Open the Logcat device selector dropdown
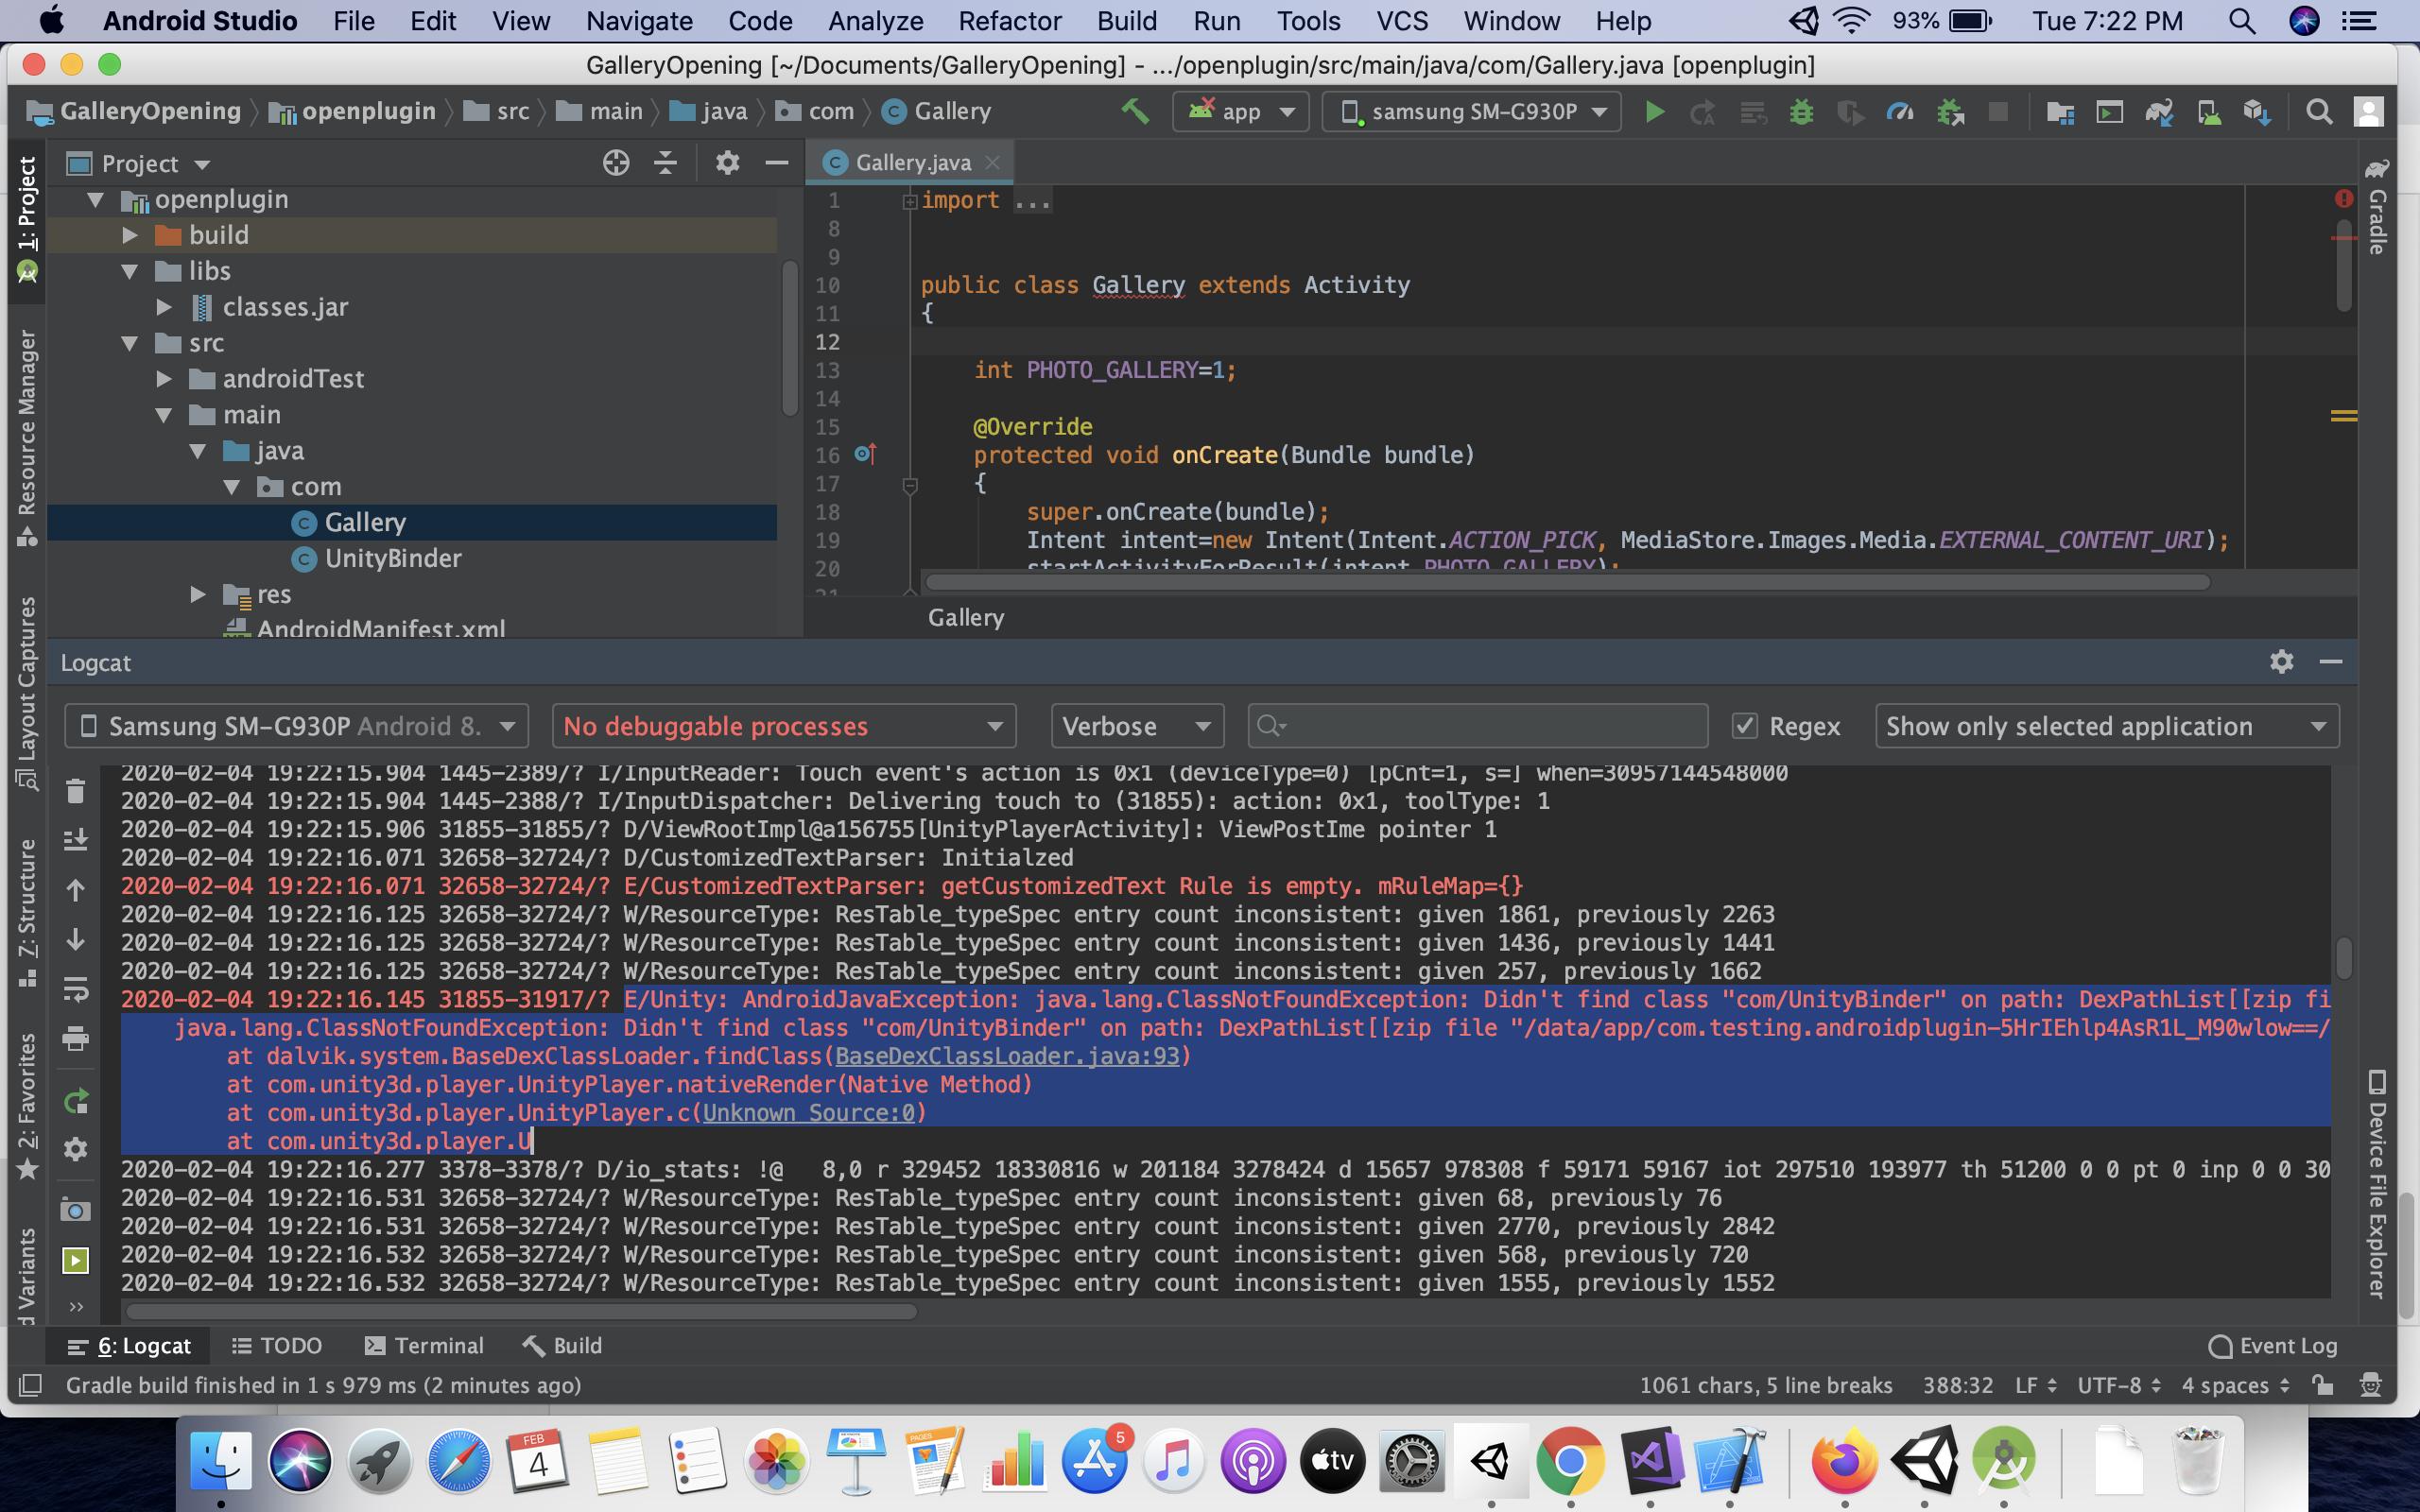This screenshot has width=2420, height=1512. point(296,726)
